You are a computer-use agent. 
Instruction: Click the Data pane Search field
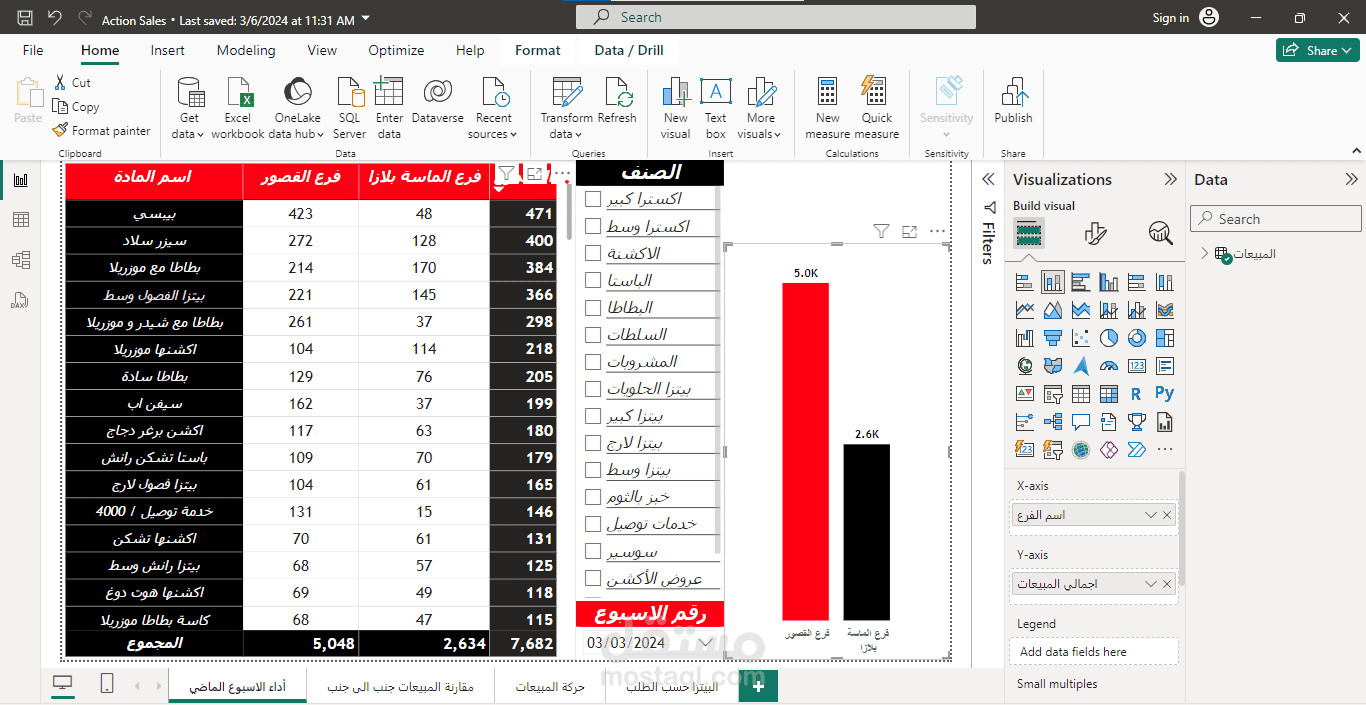click(x=1276, y=219)
